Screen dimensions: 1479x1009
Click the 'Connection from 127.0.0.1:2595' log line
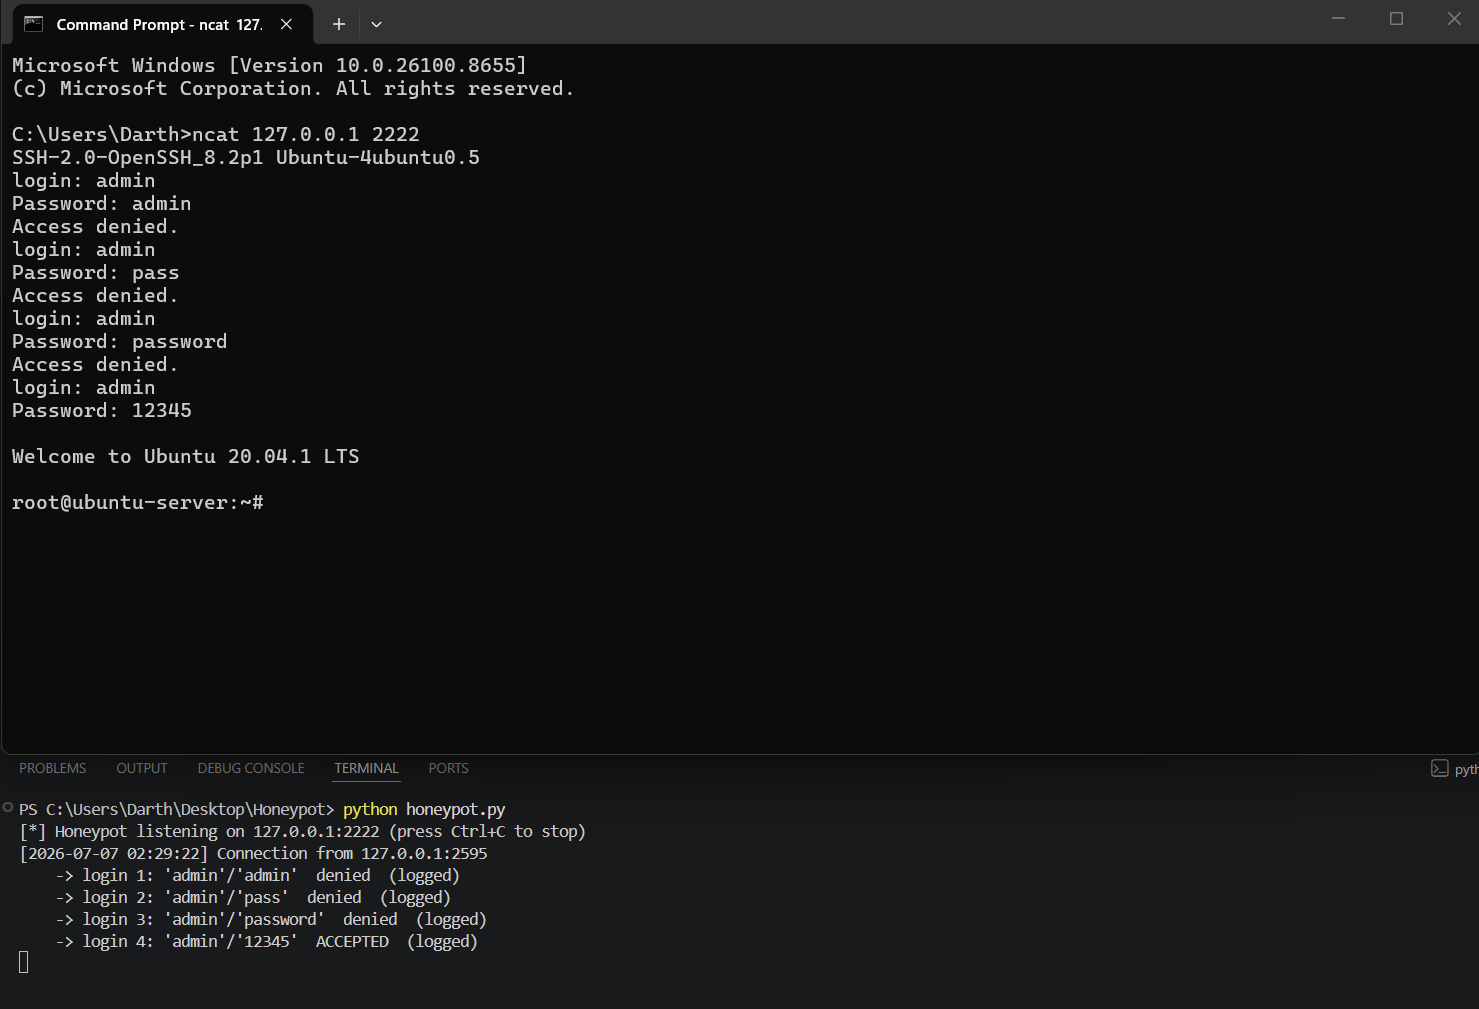(x=253, y=853)
